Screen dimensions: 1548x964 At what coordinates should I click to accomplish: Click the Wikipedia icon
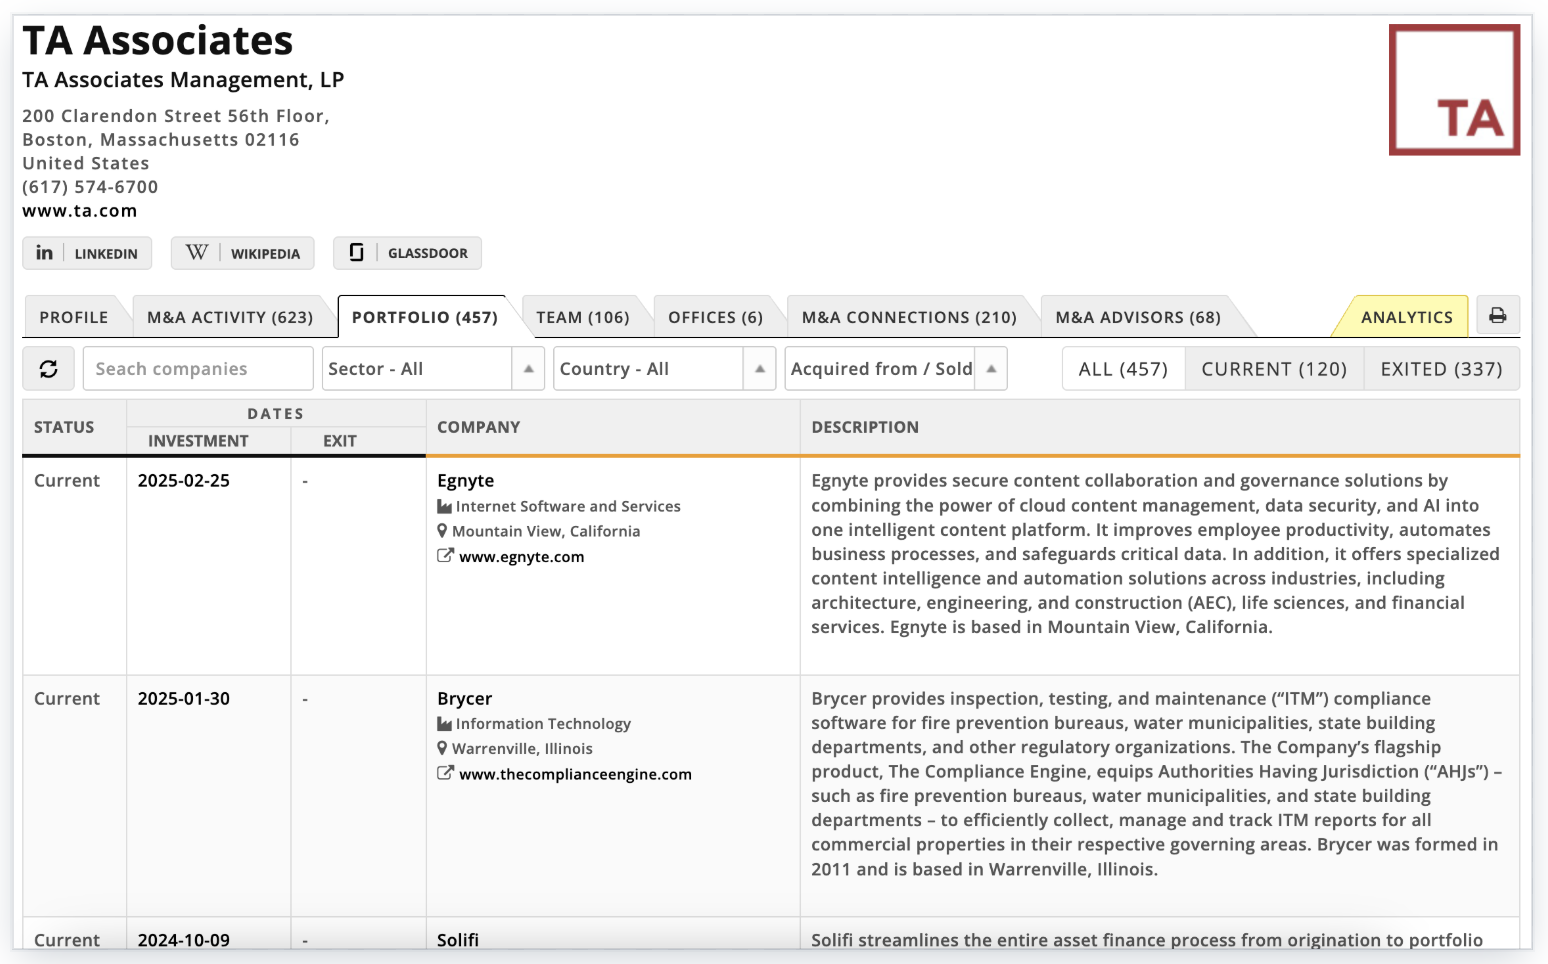click(x=196, y=253)
